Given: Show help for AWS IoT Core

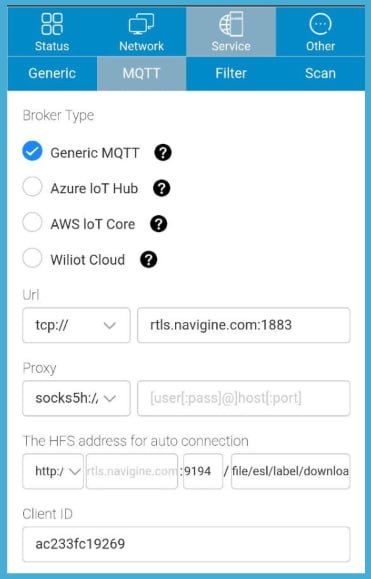Looking at the screenshot, I should click(159, 224).
